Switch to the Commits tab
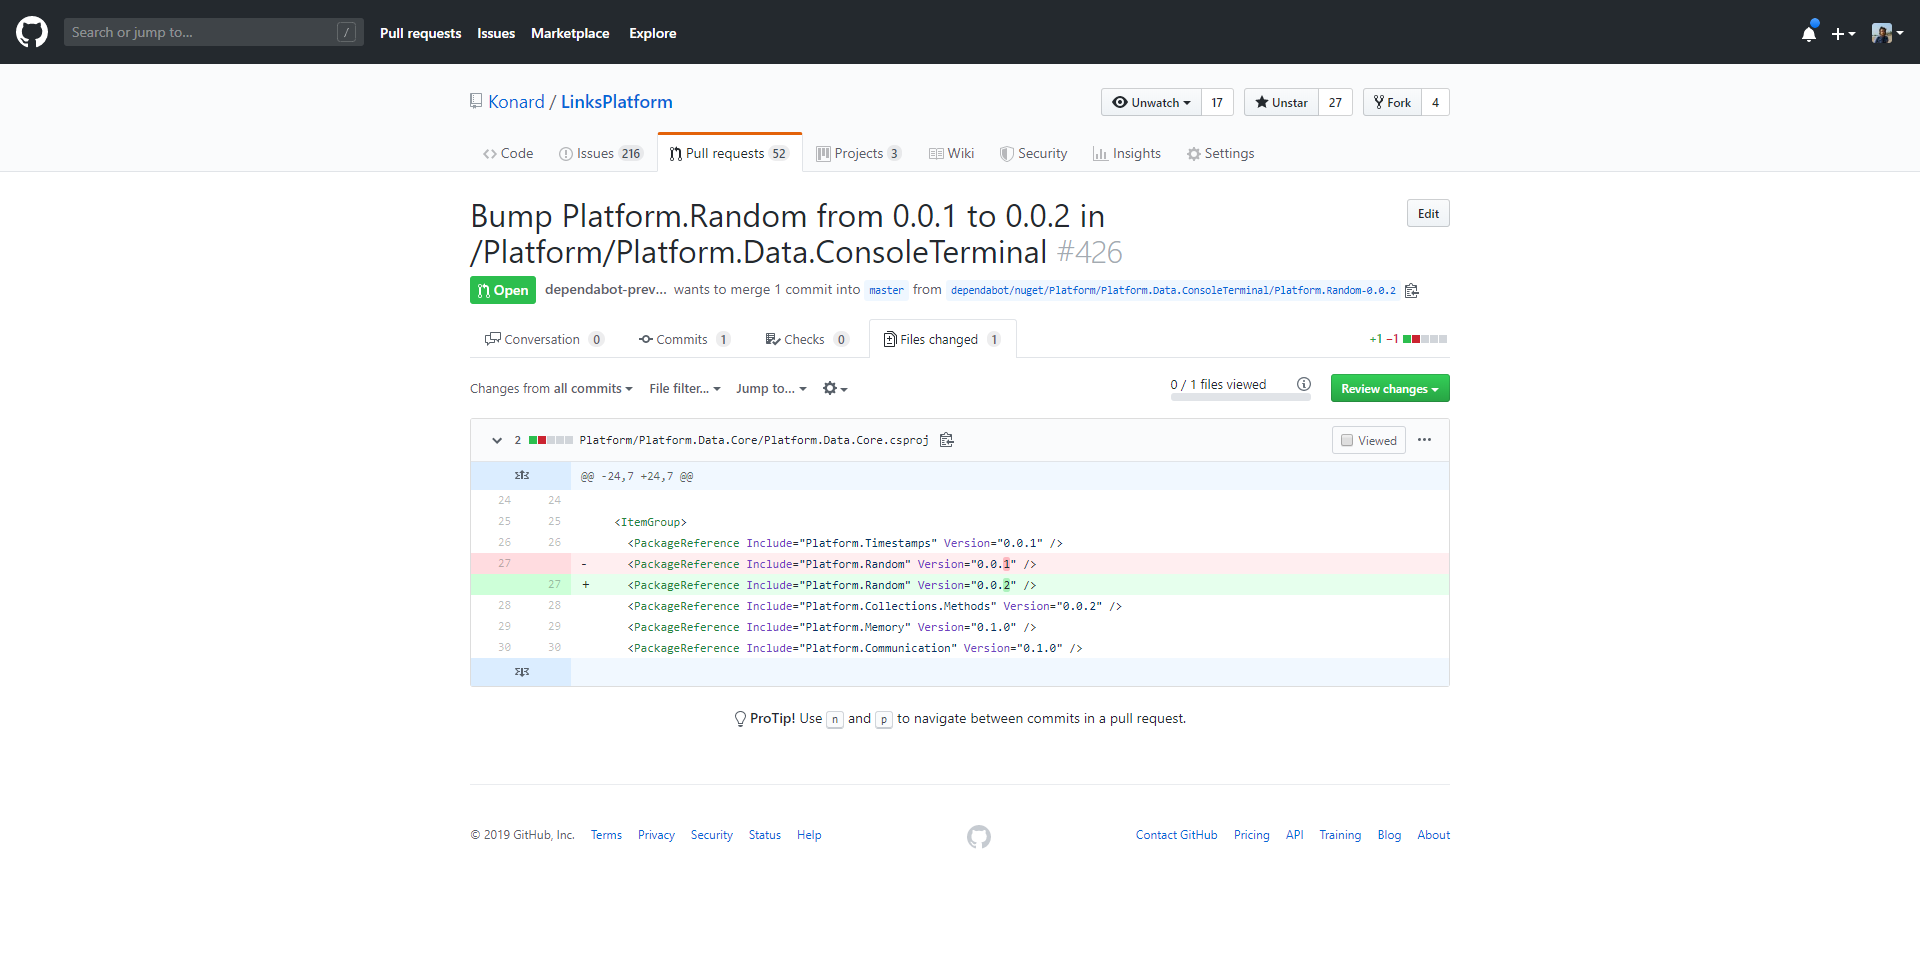 (684, 339)
